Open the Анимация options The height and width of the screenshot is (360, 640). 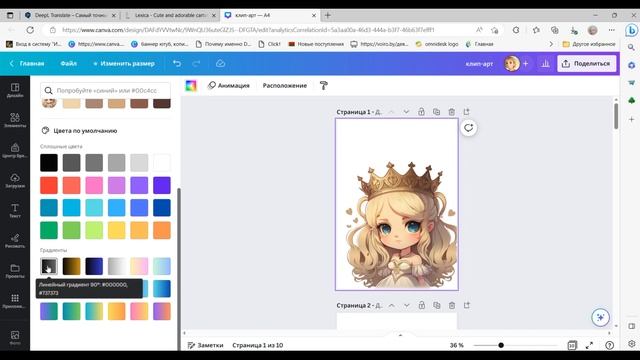pyautogui.click(x=229, y=85)
